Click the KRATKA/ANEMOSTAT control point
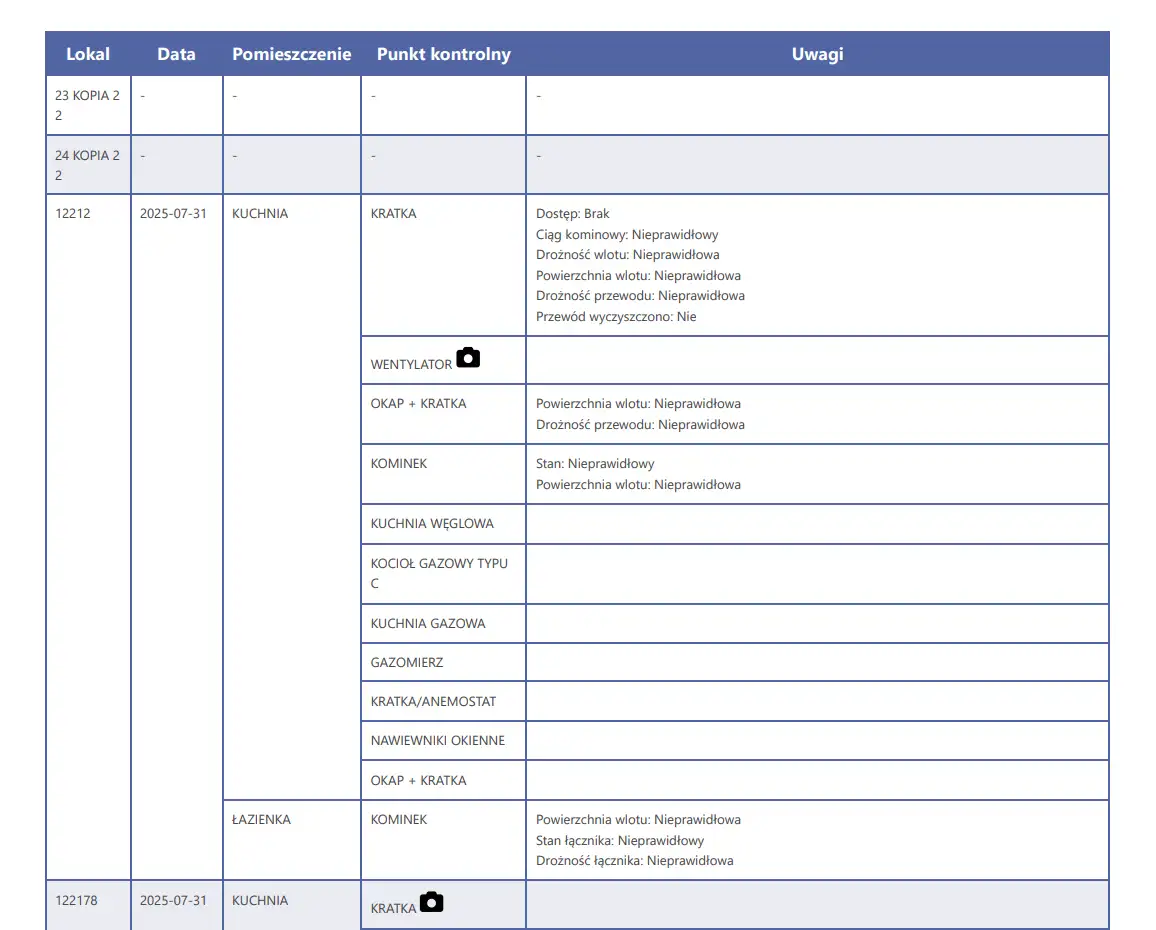The width and height of the screenshot is (1156, 930). point(433,702)
